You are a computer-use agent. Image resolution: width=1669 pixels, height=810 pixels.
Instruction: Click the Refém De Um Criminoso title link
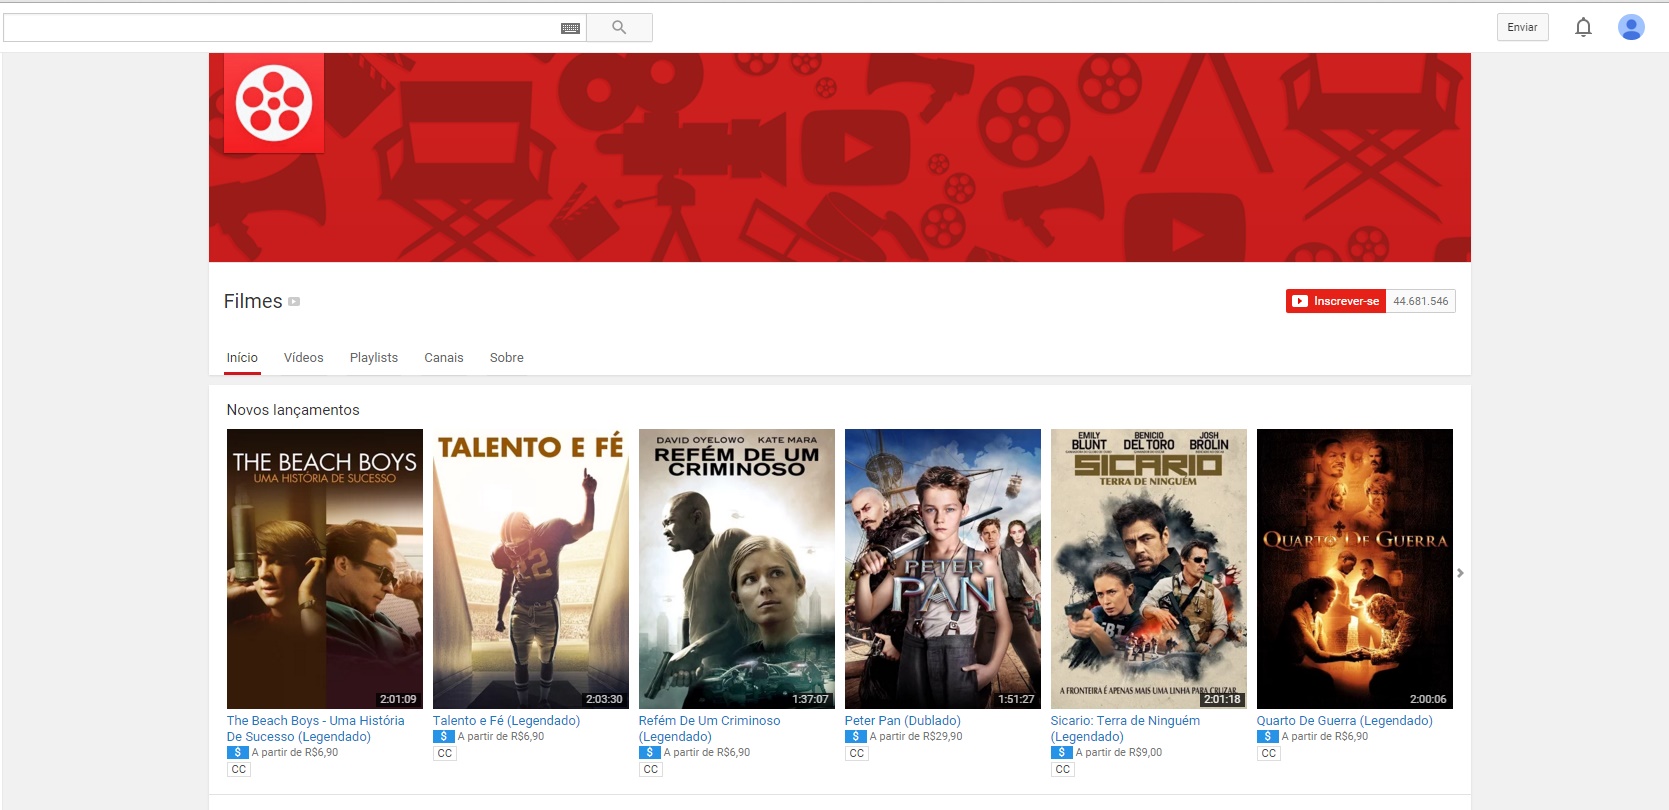(x=709, y=728)
